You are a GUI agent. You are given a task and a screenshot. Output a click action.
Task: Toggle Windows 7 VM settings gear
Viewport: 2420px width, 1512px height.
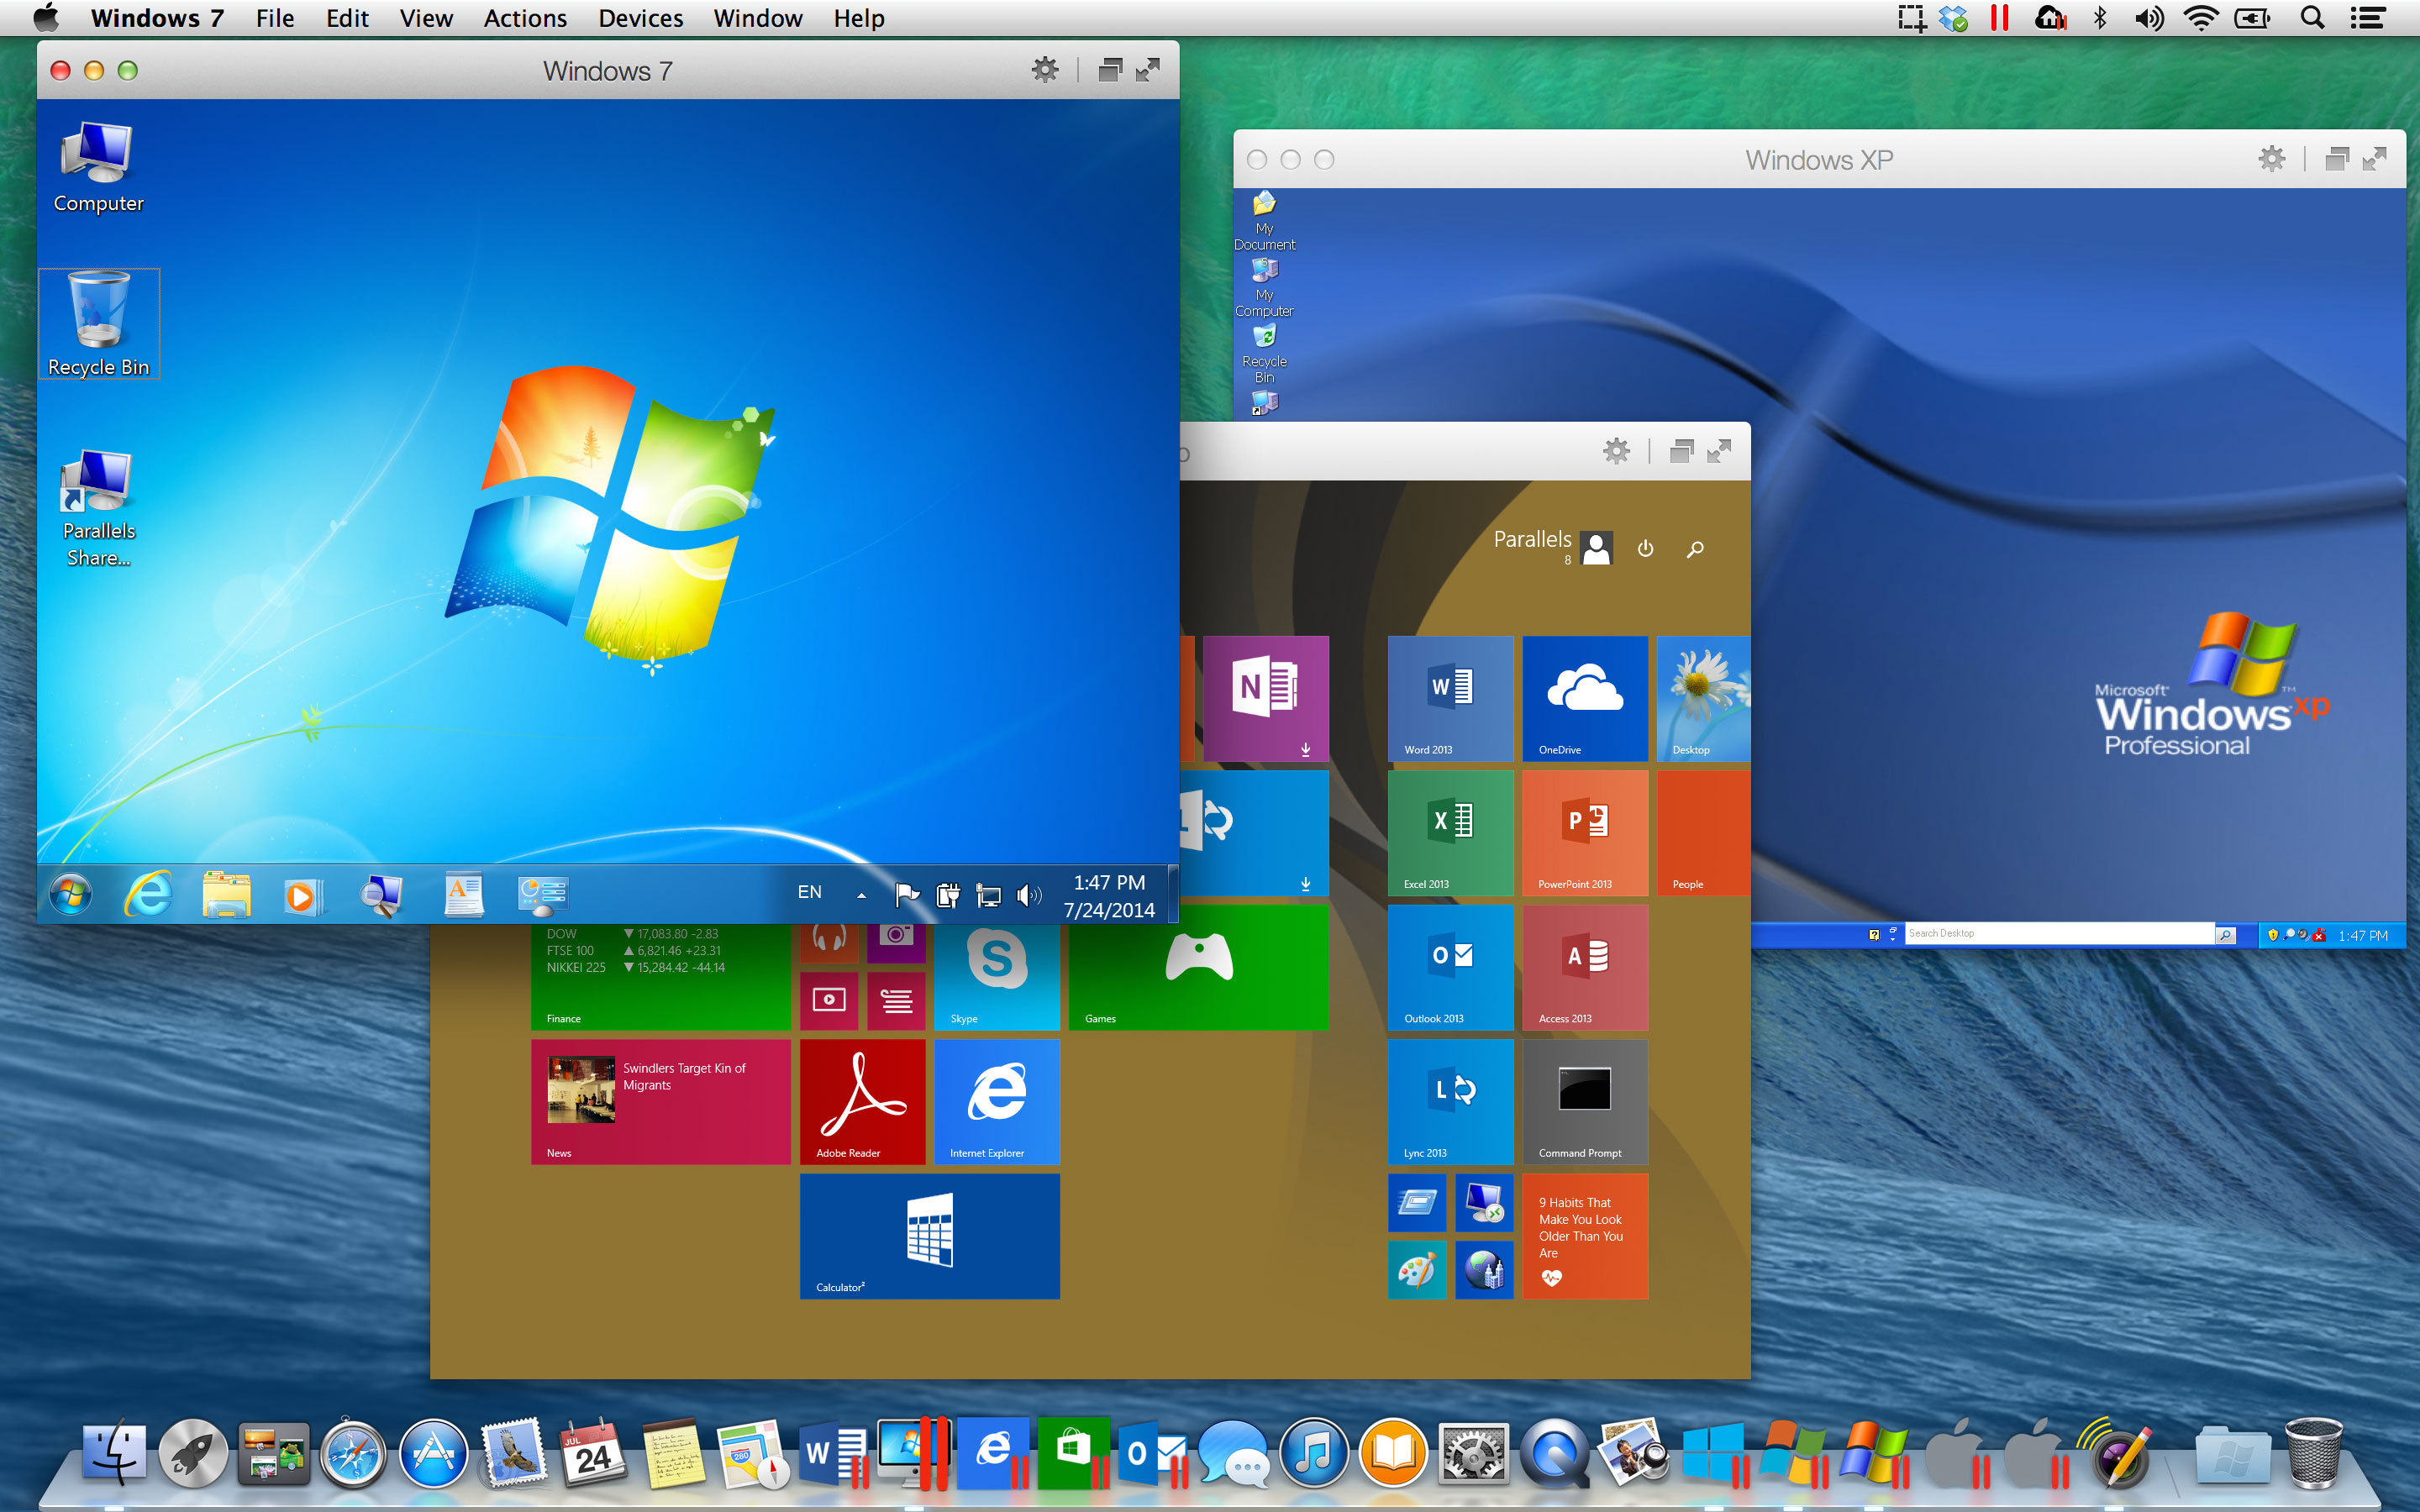pyautogui.click(x=1042, y=70)
